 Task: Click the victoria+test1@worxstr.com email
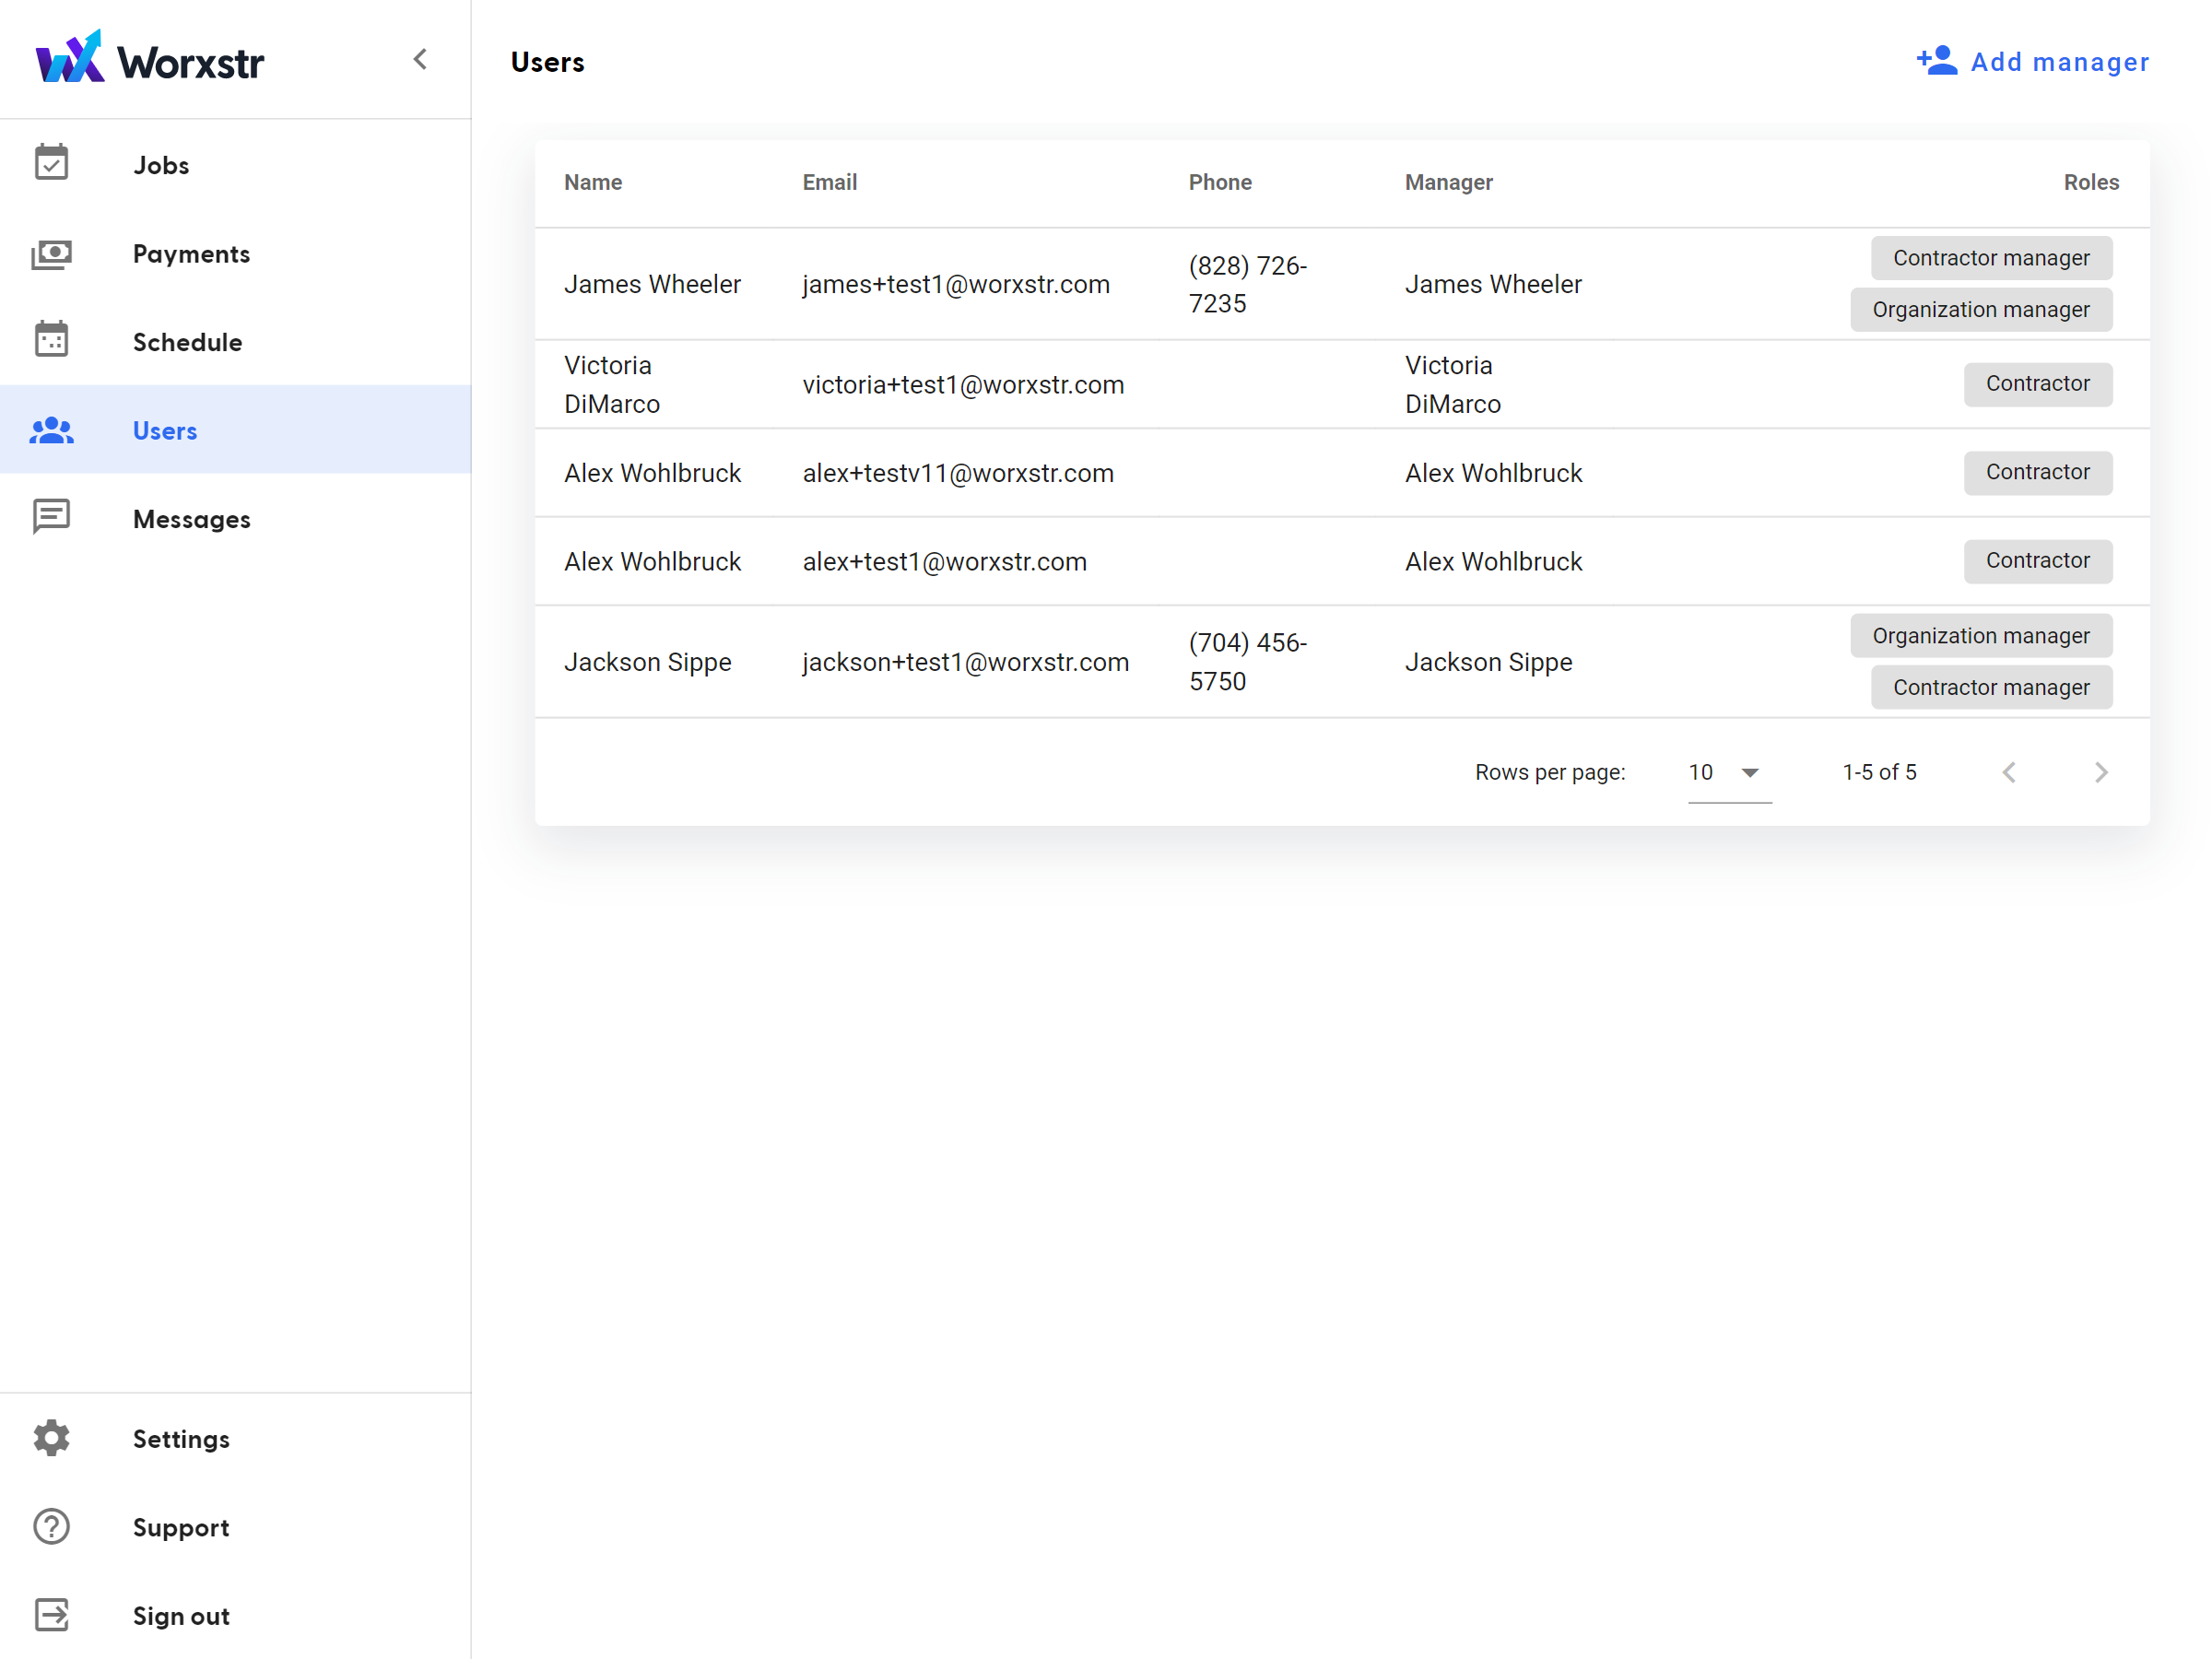(963, 385)
